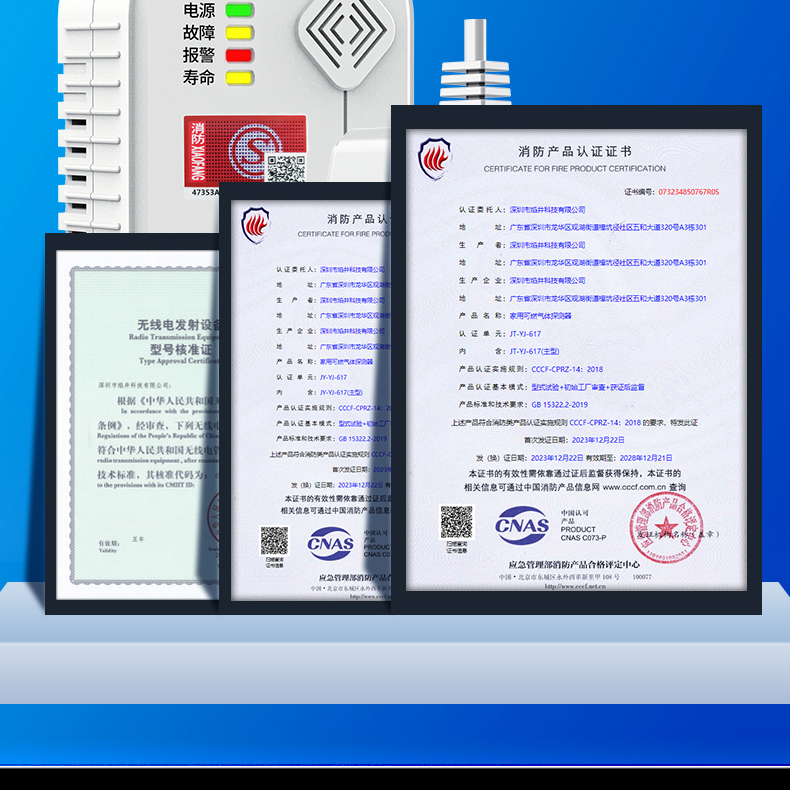This screenshot has height=790, width=790.
Task: Click the 消防产品认证证书 title on large certificate
Action: click(x=575, y=151)
